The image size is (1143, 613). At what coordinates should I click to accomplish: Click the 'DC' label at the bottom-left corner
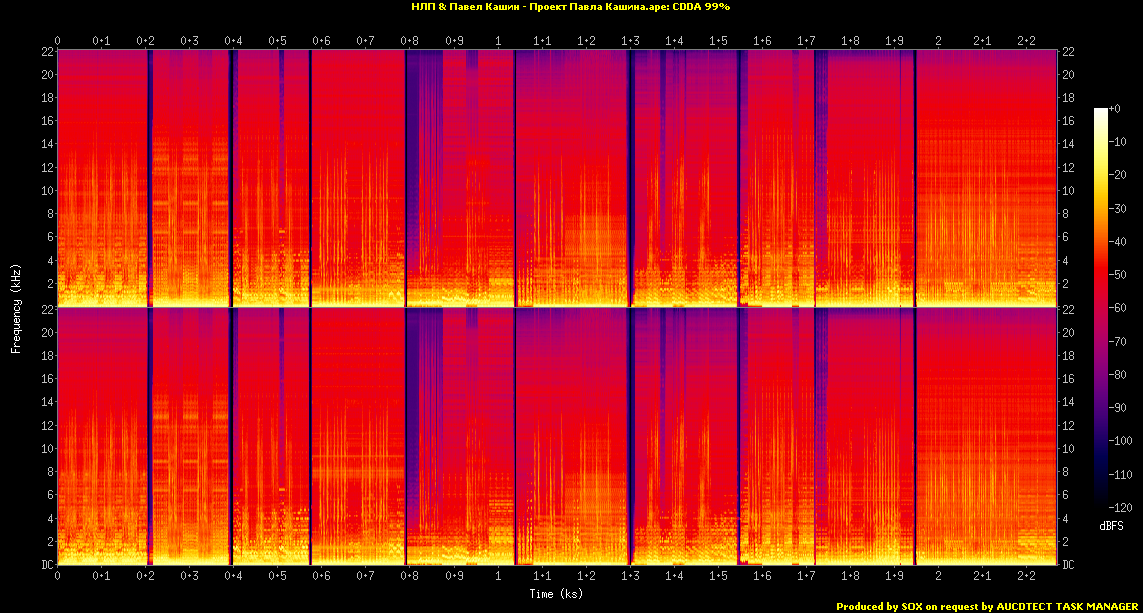(44, 565)
